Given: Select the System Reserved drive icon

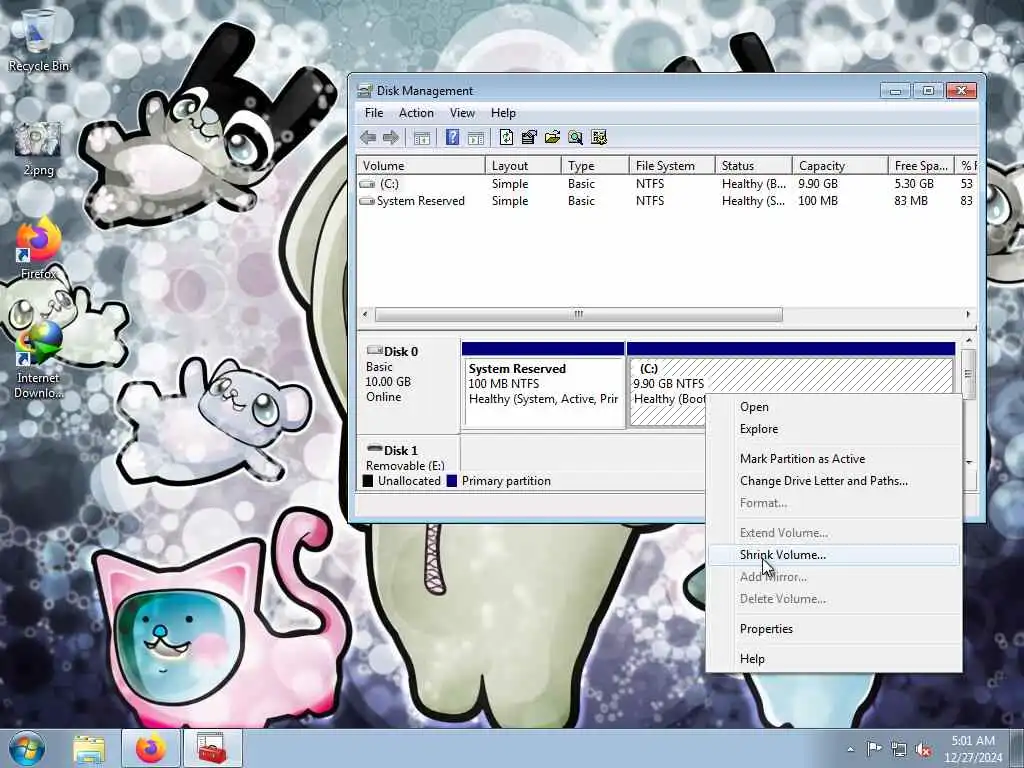Looking at the screenshot, I should click(368, 201).
